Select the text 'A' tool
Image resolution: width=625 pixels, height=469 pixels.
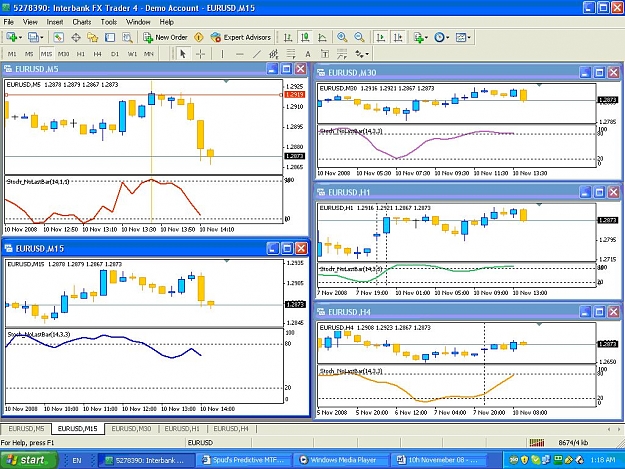(x=308, y=54)
